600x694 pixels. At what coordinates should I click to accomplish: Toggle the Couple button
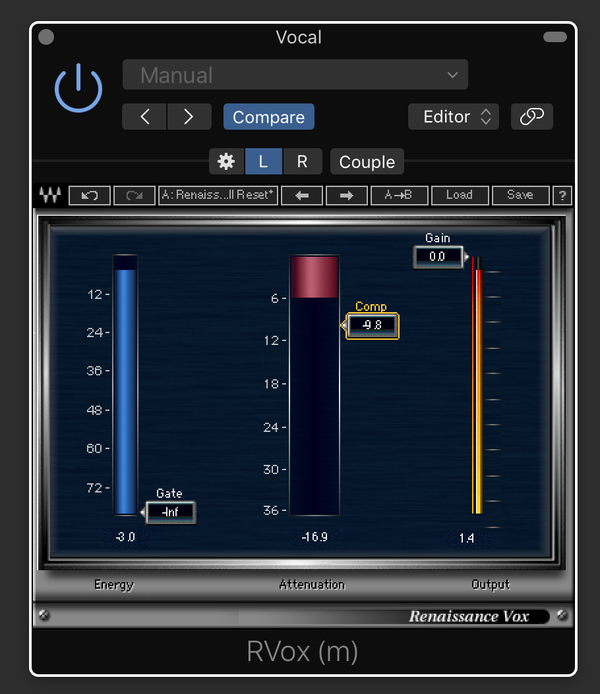point(367,162)
